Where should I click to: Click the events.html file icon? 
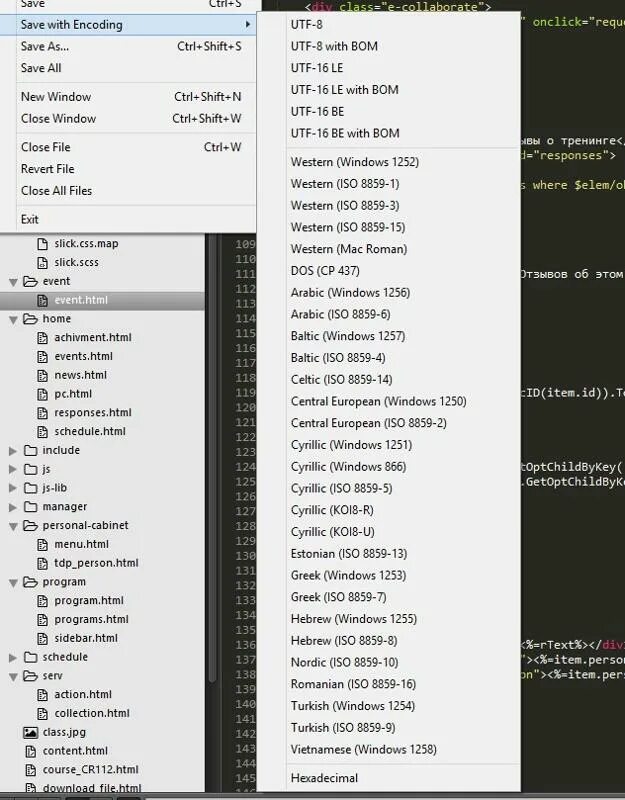point(43,357)
